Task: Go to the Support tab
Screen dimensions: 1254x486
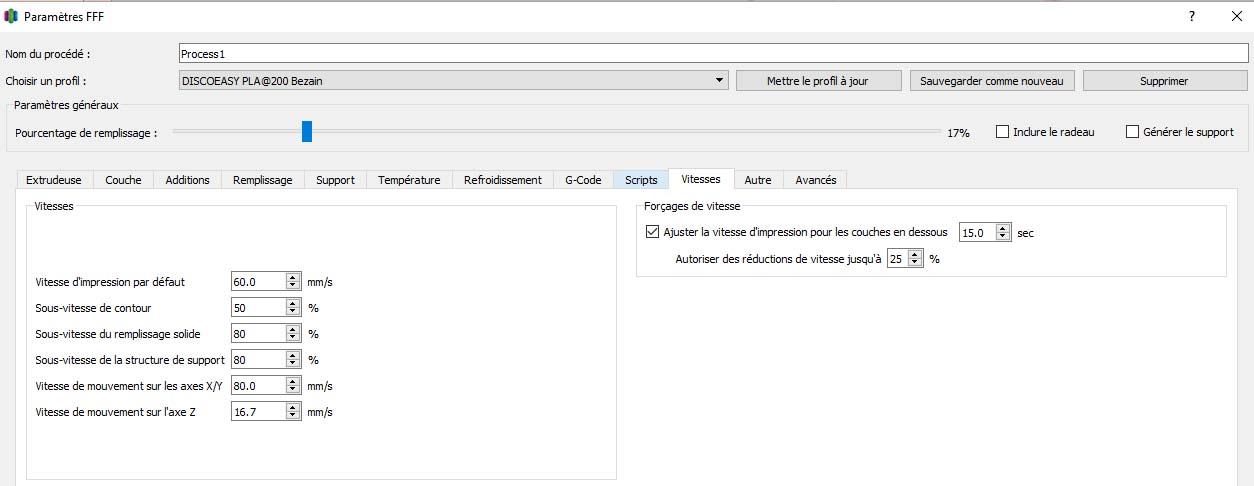Action: [335, 180]
